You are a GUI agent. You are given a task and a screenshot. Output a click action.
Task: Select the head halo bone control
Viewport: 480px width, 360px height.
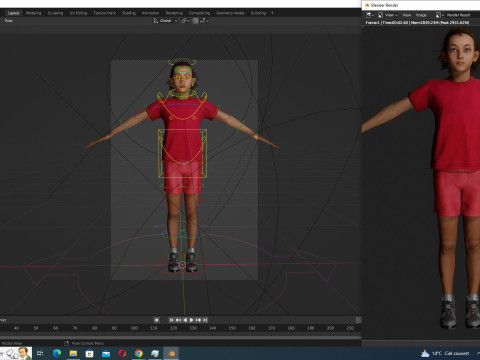click(182, 62)
